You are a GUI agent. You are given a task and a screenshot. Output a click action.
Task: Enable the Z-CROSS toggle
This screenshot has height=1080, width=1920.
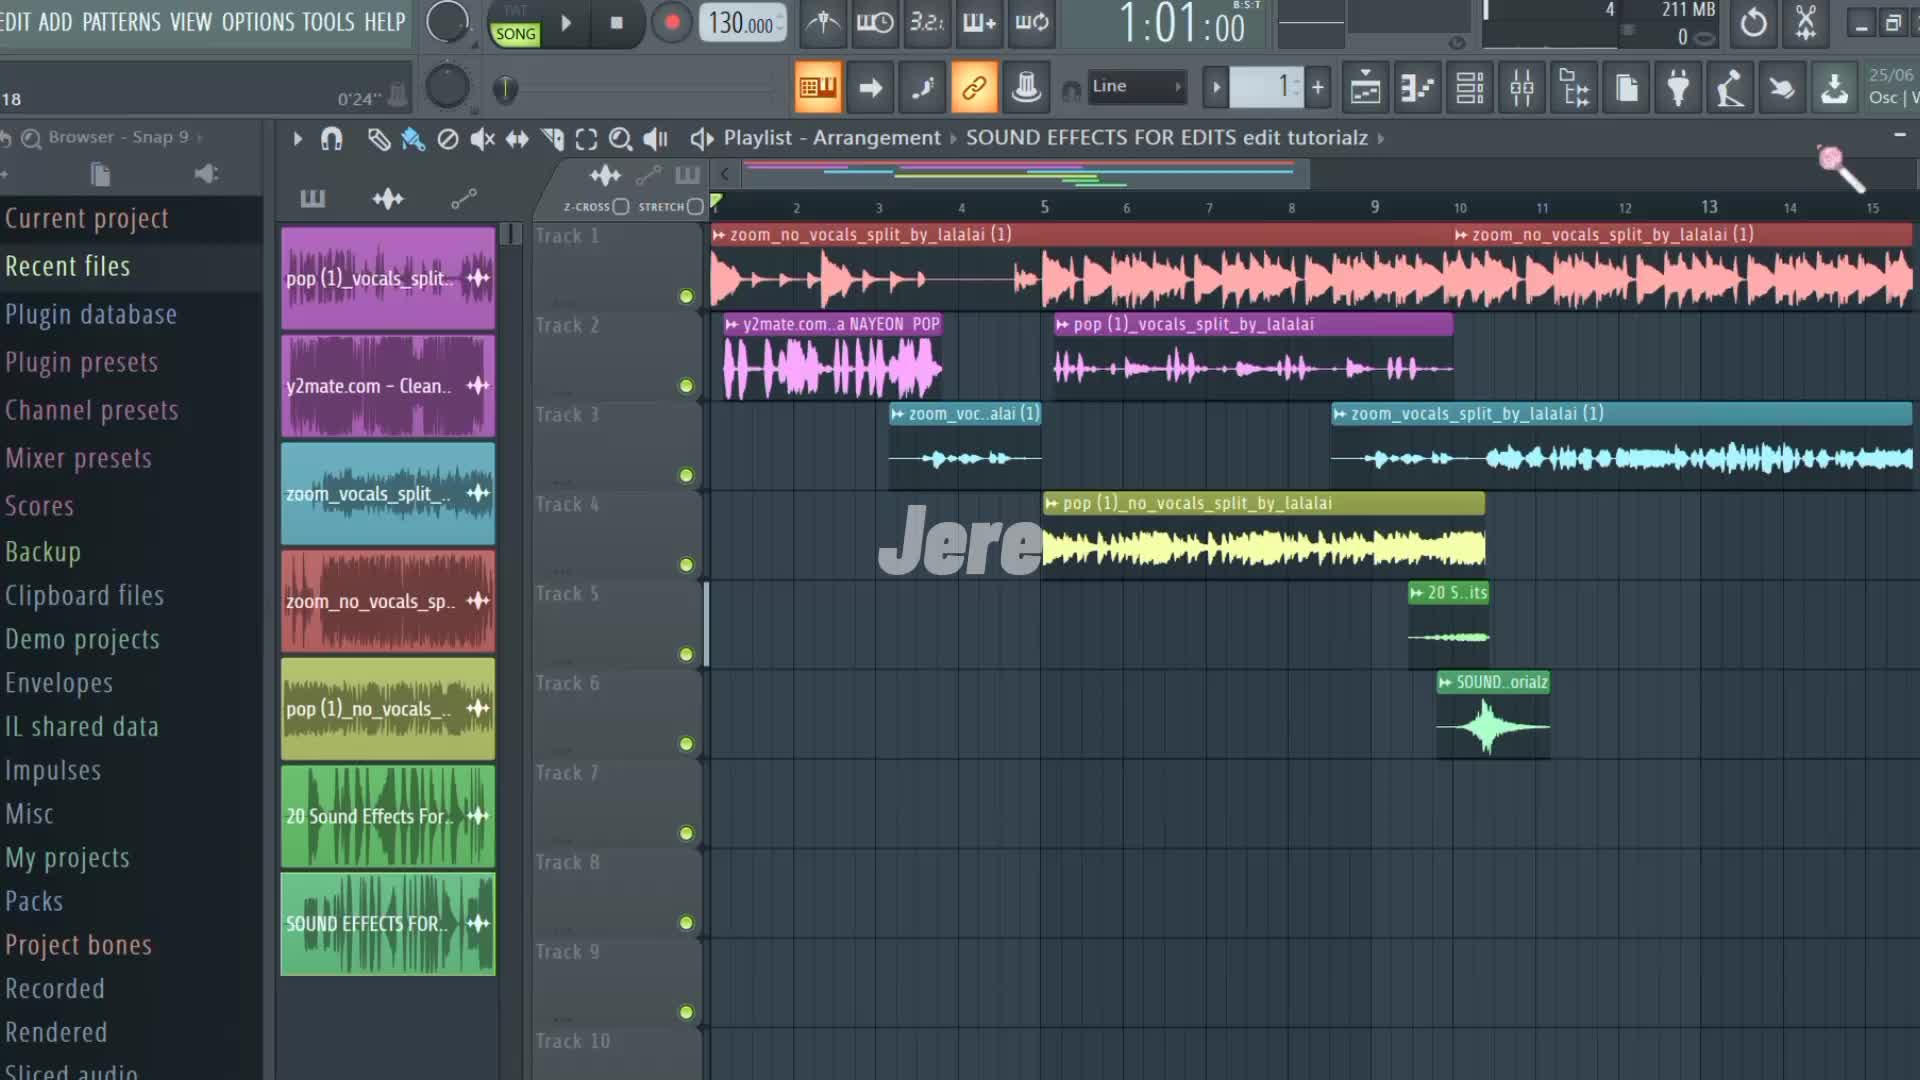coord(620,206)
